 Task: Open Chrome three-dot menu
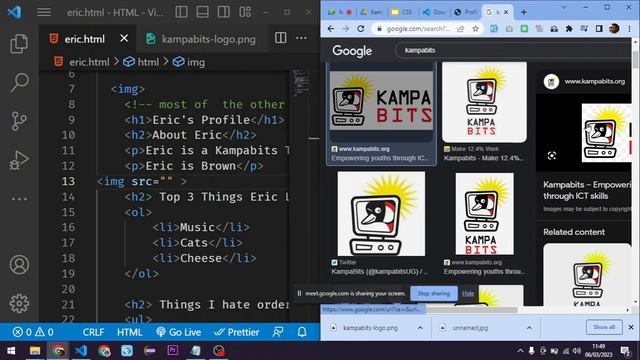click(x=629, y=29)
